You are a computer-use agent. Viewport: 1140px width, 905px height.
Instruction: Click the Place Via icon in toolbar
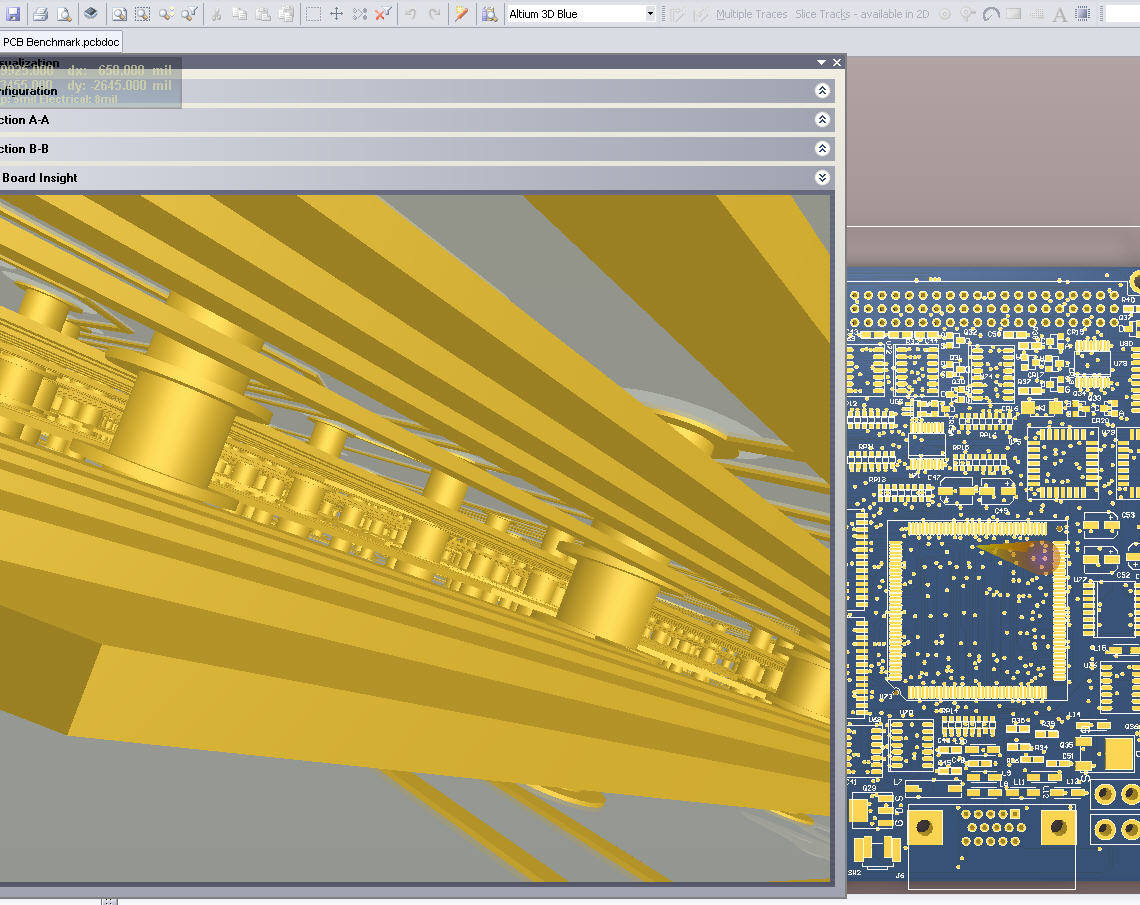968,13
